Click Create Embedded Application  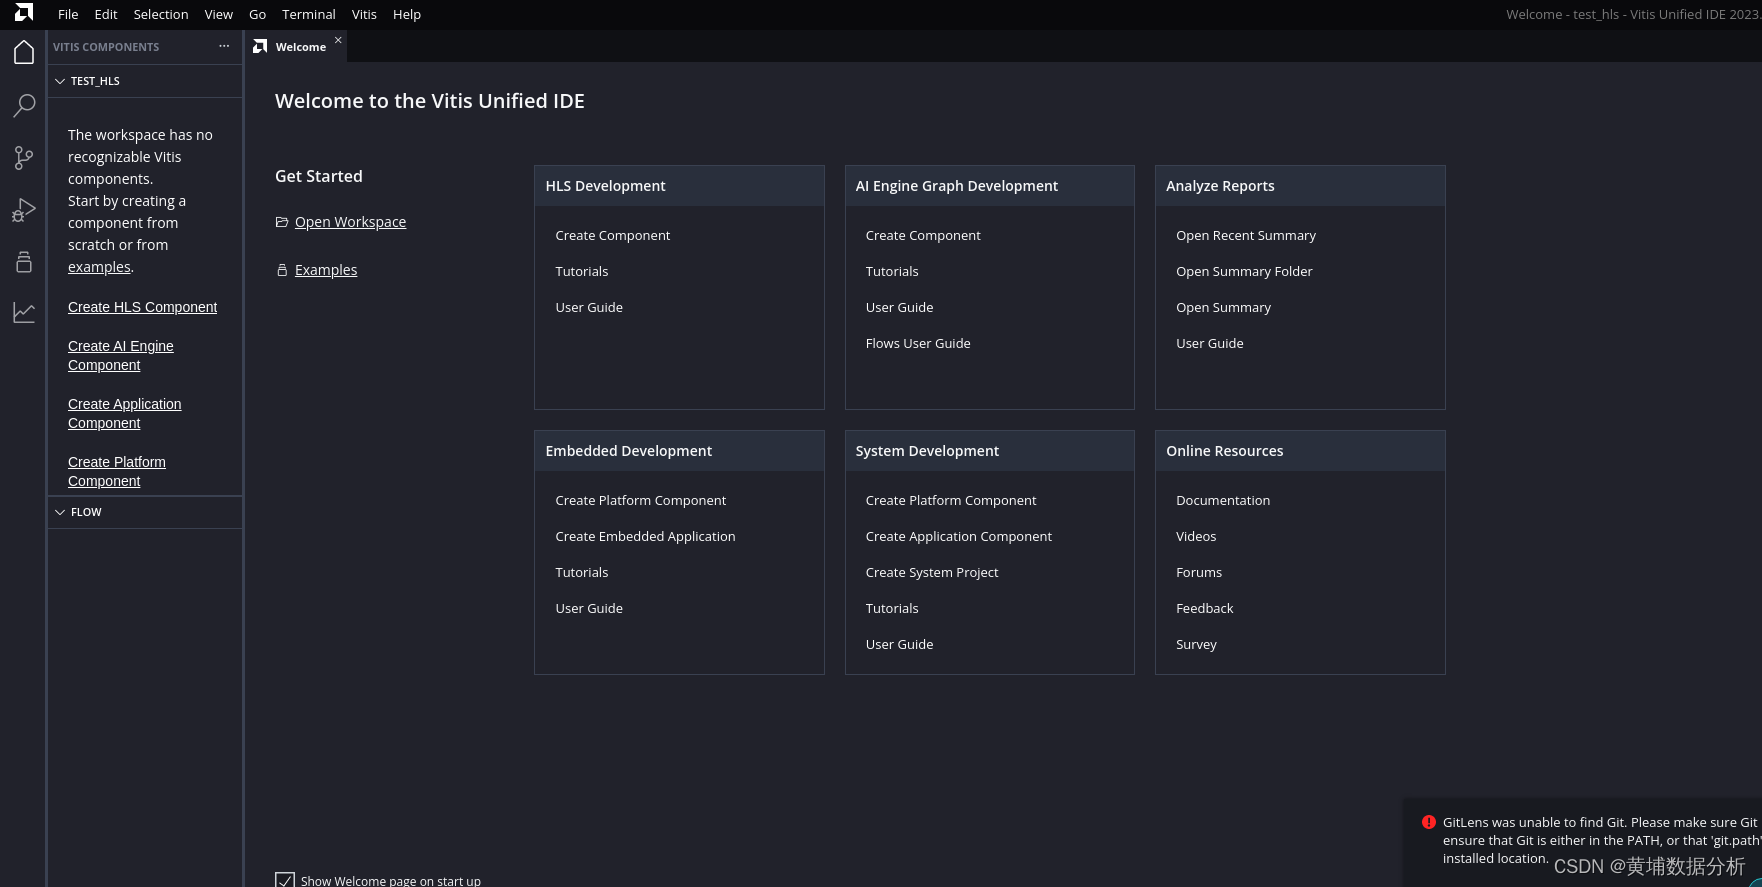645,536
